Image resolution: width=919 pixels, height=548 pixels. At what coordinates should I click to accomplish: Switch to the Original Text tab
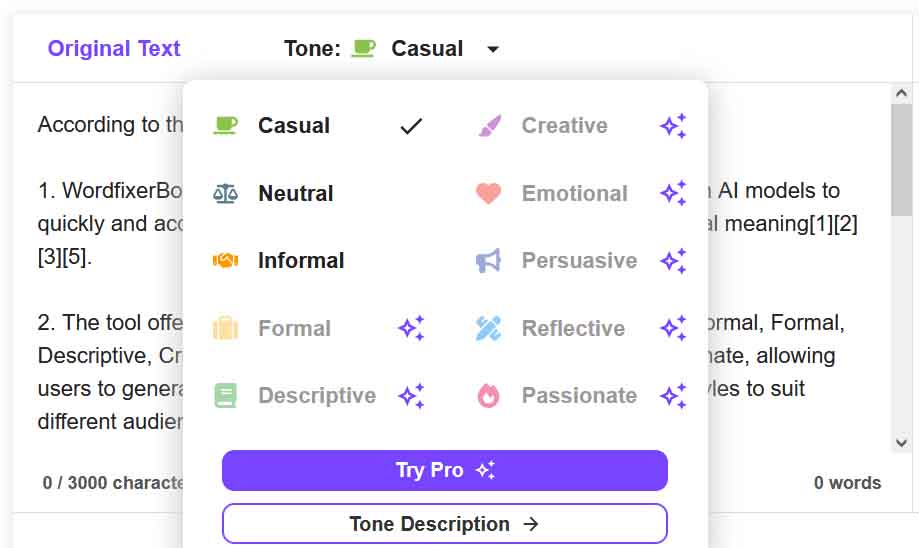point(114,49)
